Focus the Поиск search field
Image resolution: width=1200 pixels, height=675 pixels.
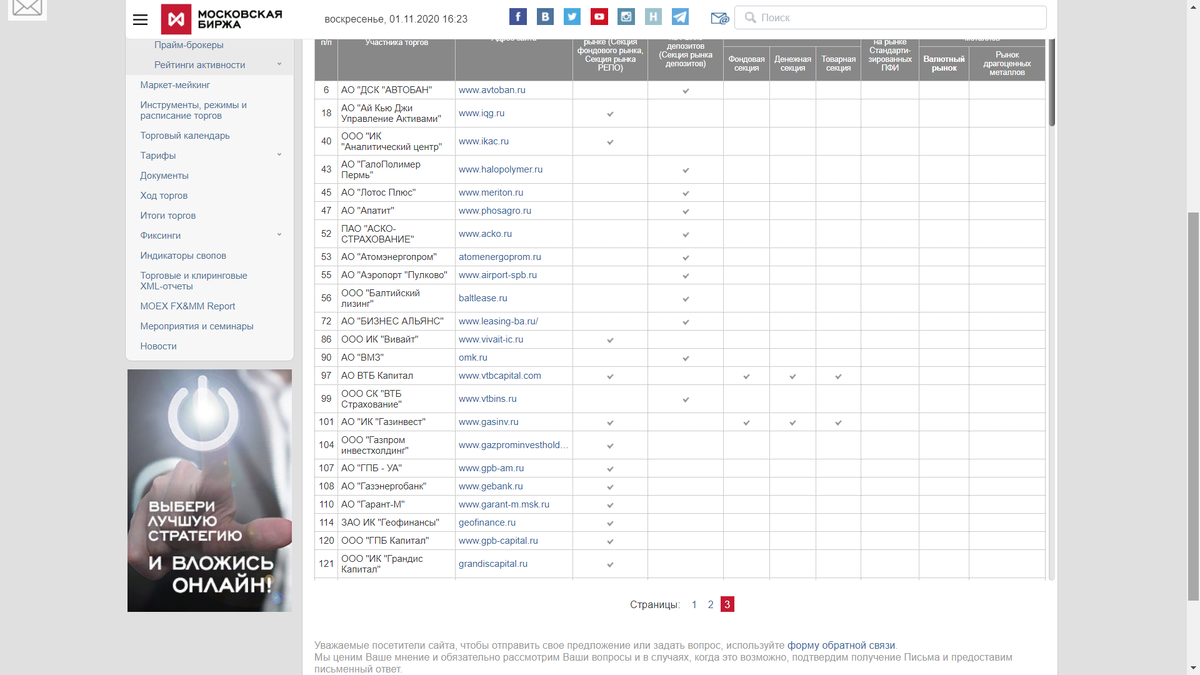point(890,18)
